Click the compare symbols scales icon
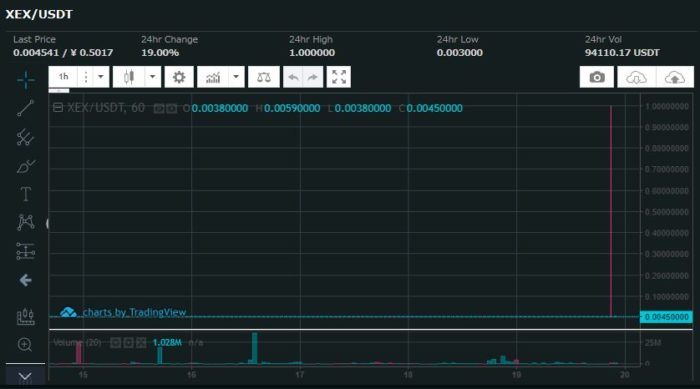Viewport: 700px width, 389px height. pyautogui.click(x=264, y=77)
